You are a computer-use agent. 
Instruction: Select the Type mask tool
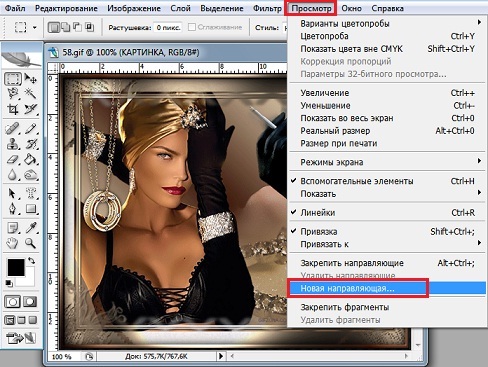(31, 193)
